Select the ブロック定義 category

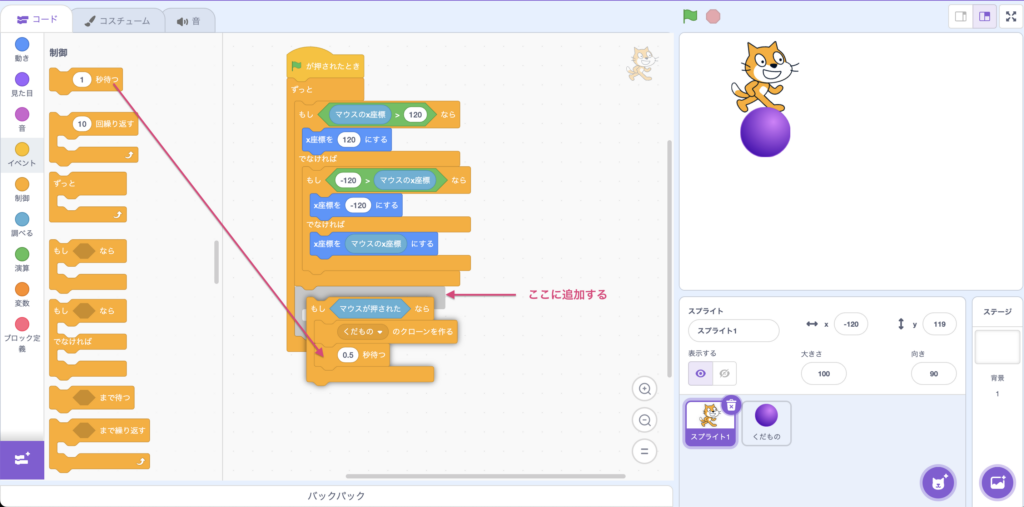click(x=22, y=335)
